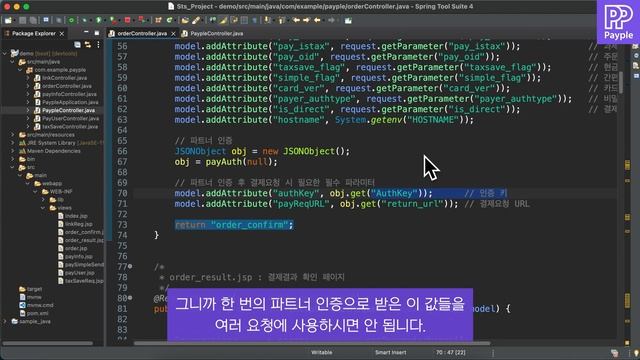Select taxSaveController.java in the tree

click(x=70, y=127)
